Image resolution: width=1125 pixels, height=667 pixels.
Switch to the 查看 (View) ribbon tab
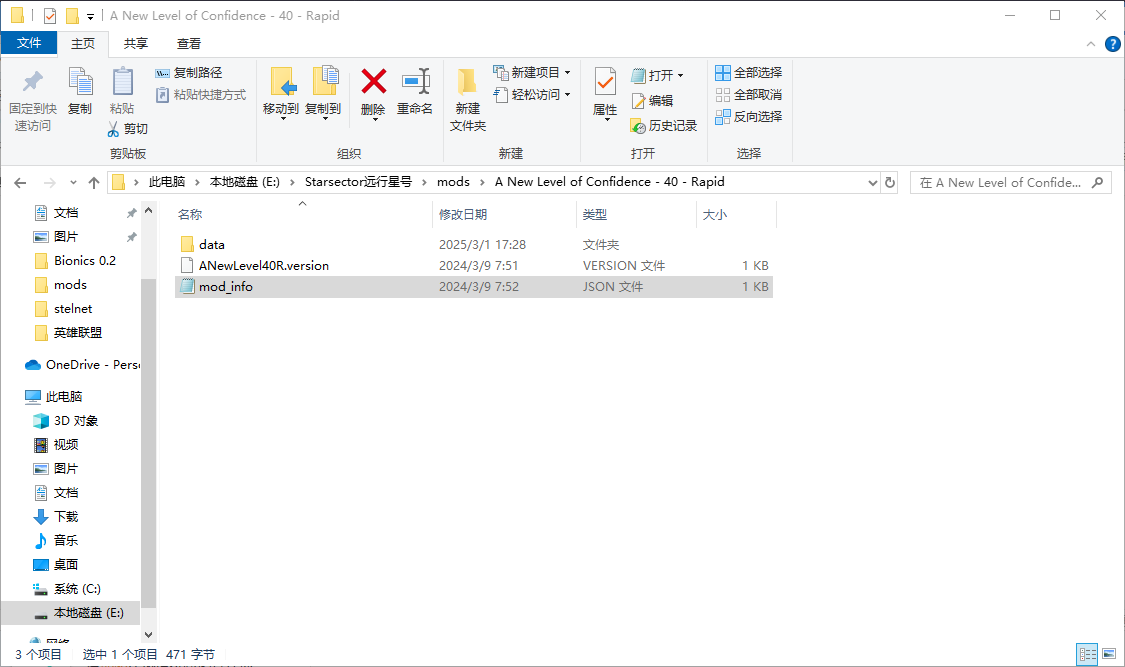click(189, 43)
